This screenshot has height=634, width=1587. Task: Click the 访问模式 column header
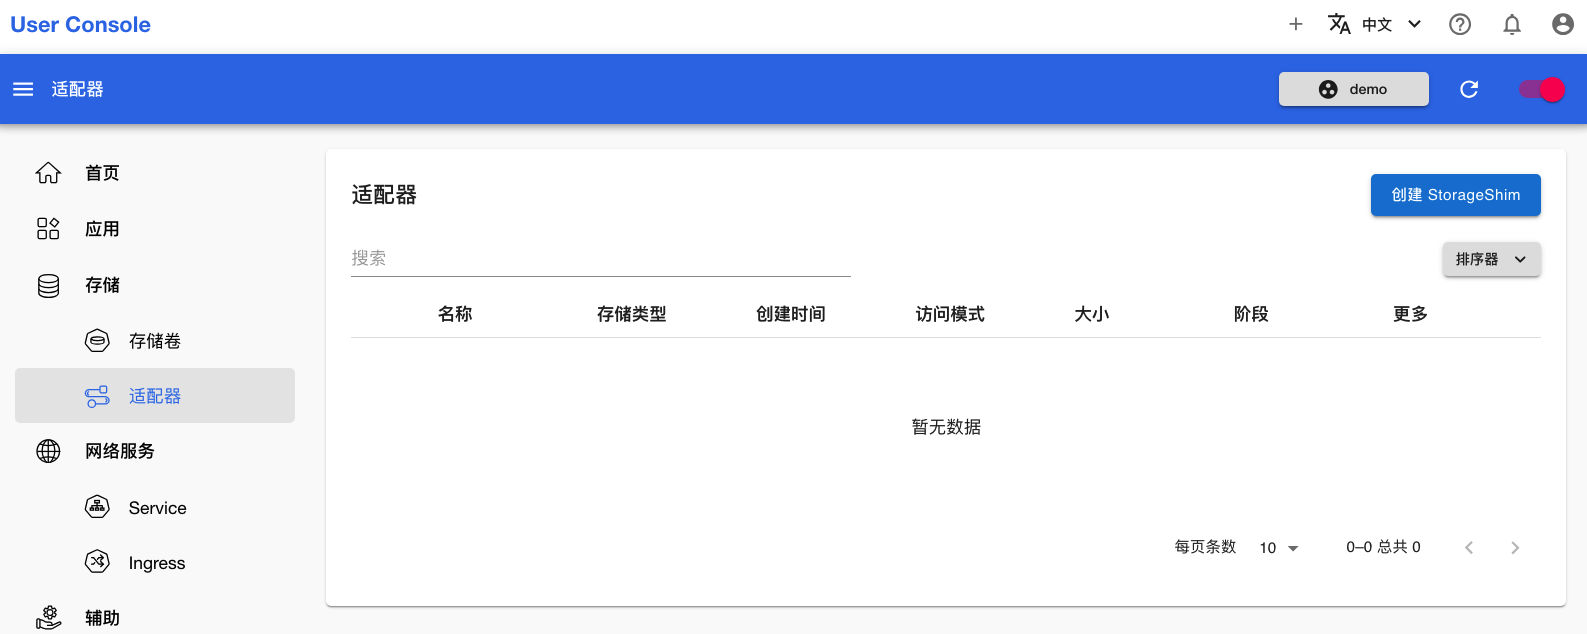tap(950, 314)
